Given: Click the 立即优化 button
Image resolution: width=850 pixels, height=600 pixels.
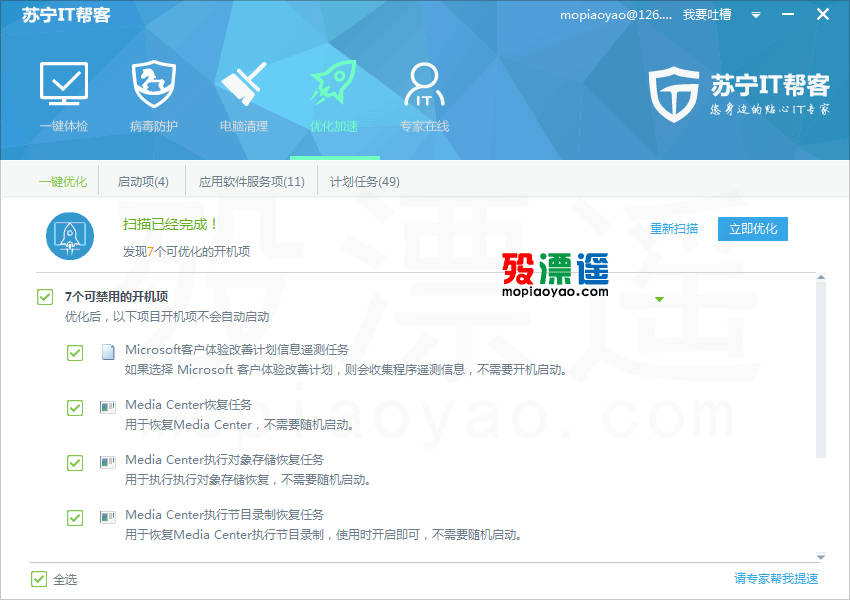Looking at the screenshot, I should coord(753,229).
